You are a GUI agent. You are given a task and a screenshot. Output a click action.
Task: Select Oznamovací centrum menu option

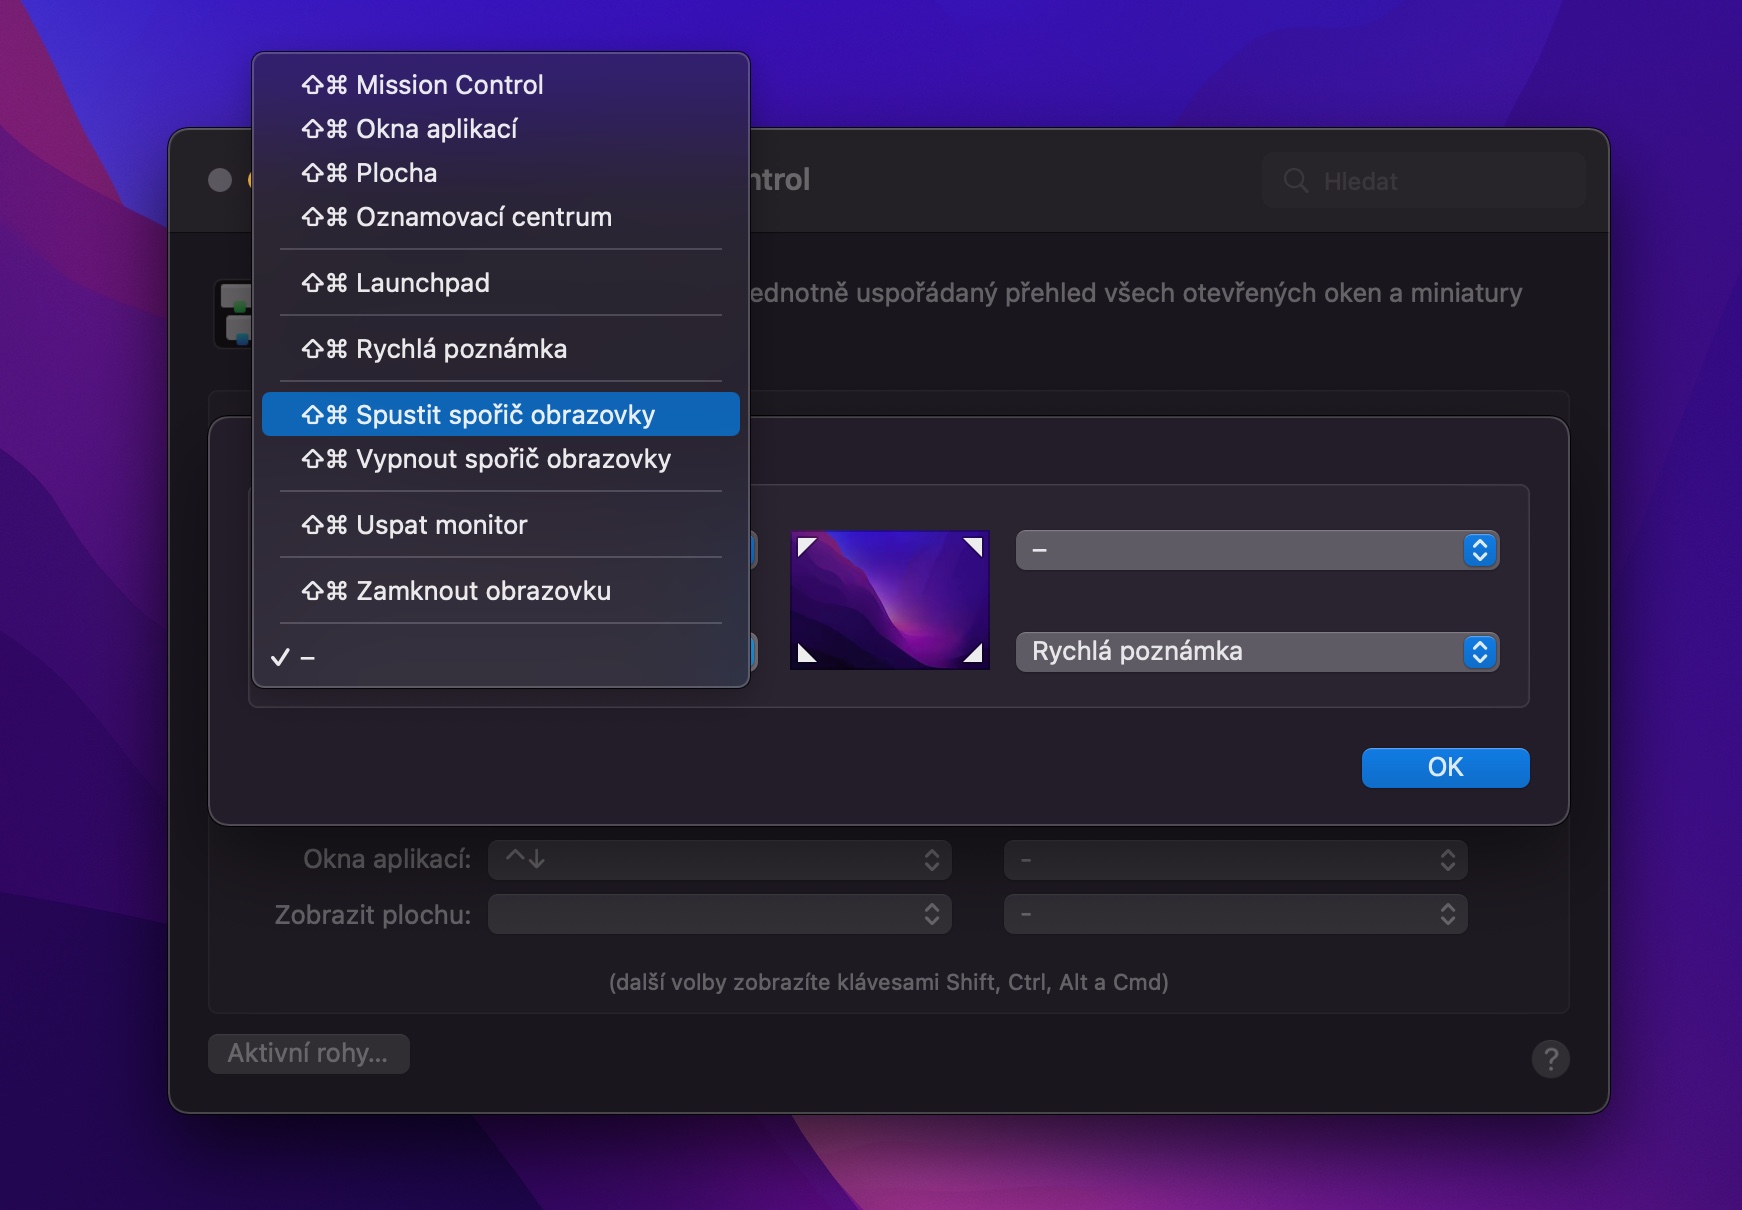click(x=500, y=217)
